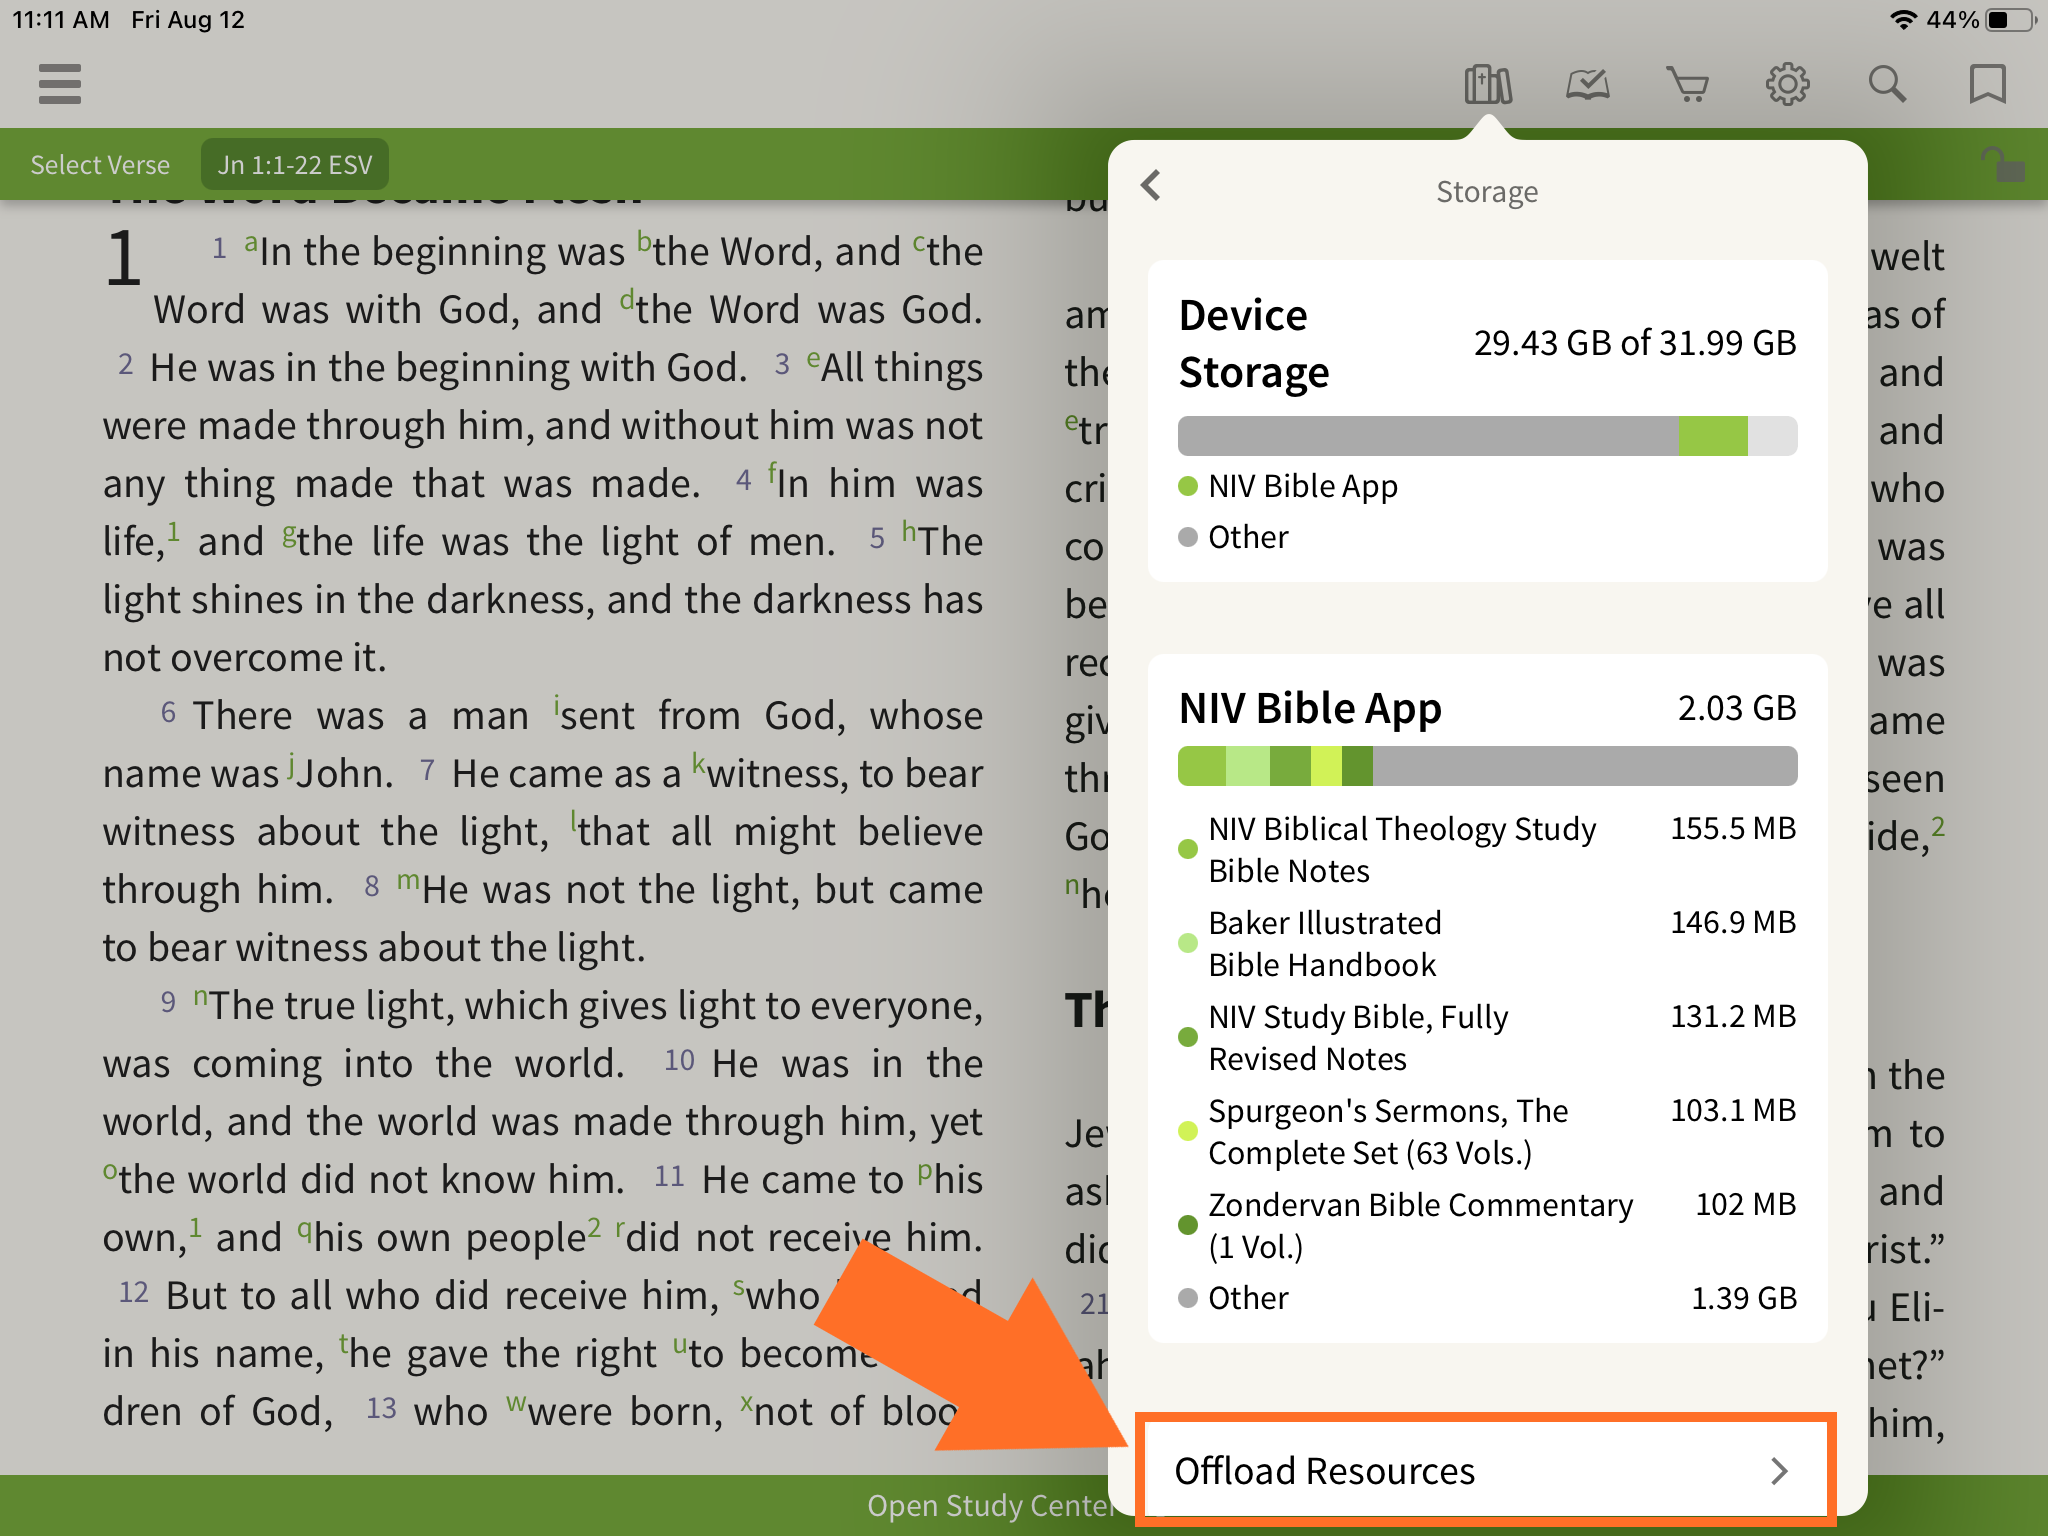Tap the Offload Resources chevron
This screenshot has width=2048, height=1536.
(x=1779, y=1471)
